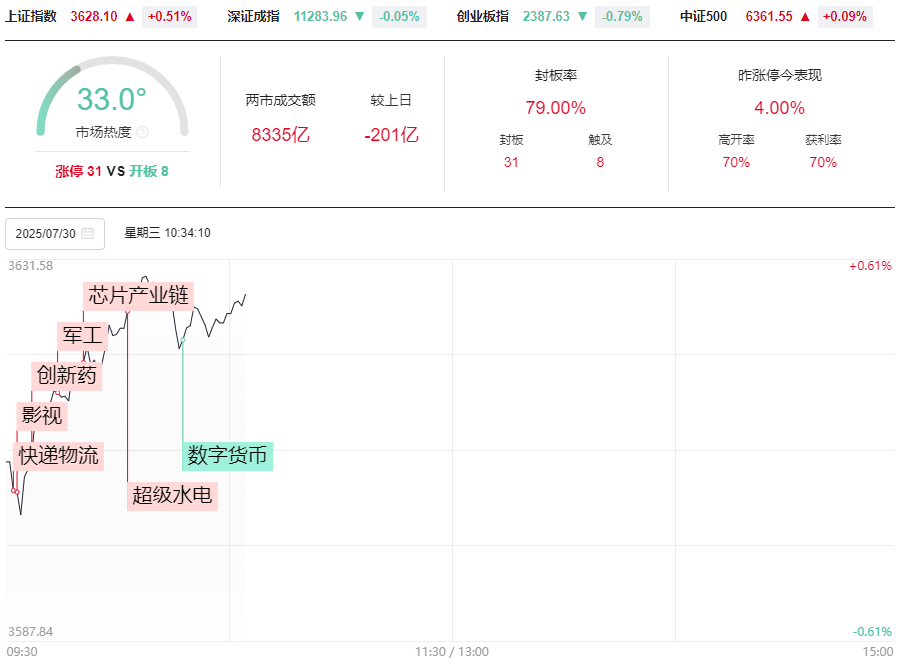900x665 pixels.
Task: Click the red circle marker at chart open
Action: click(x=14, y=491)
